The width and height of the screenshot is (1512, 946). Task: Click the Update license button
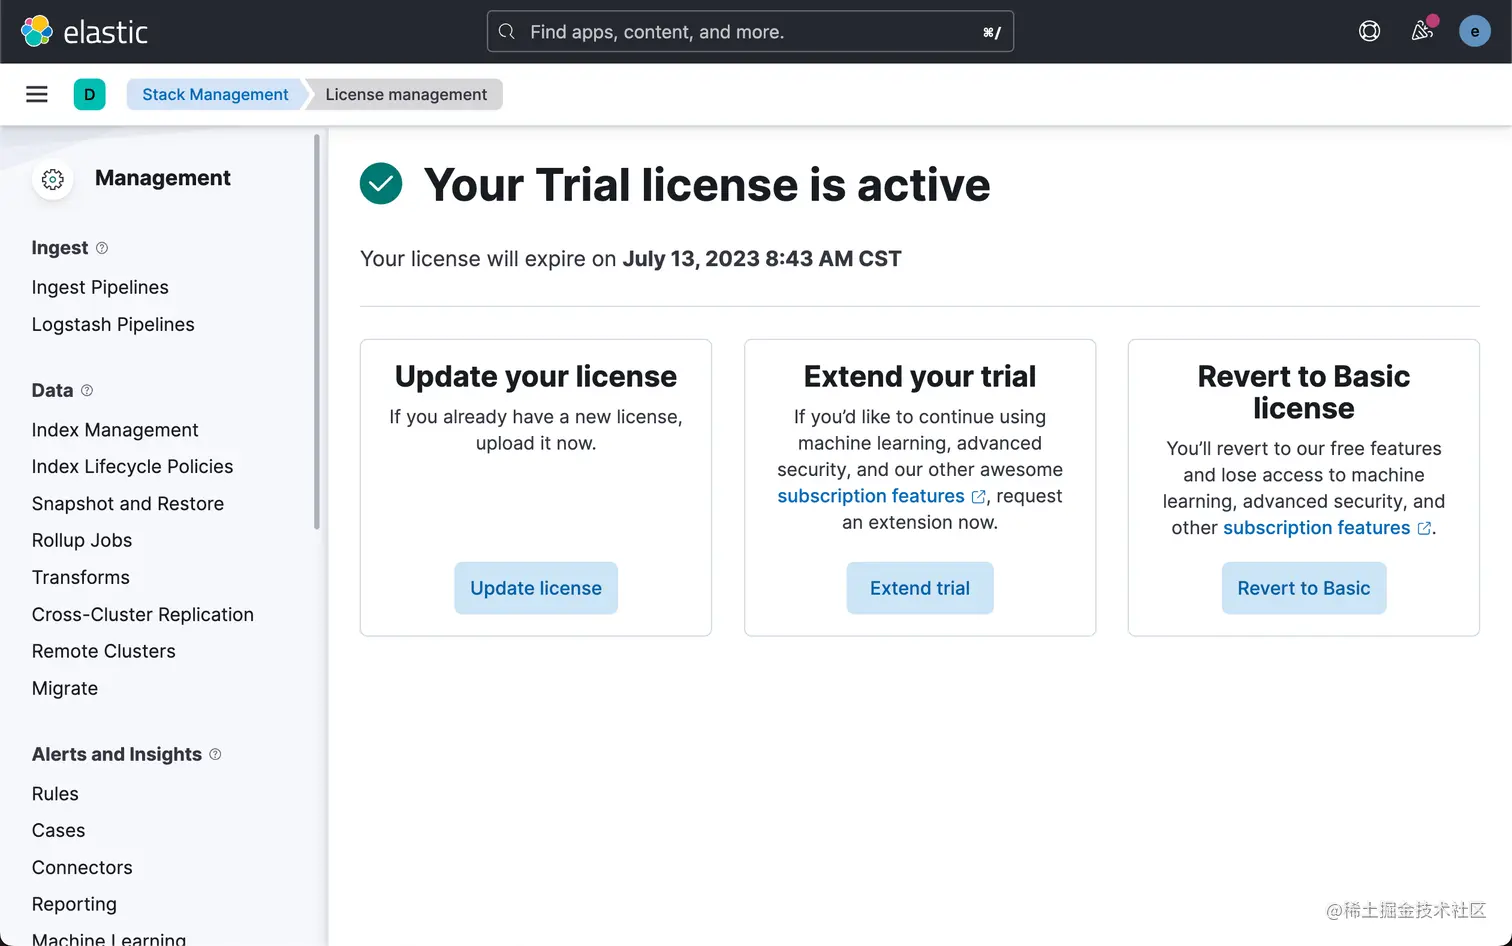pyautogui.click(x=536, y=588)
